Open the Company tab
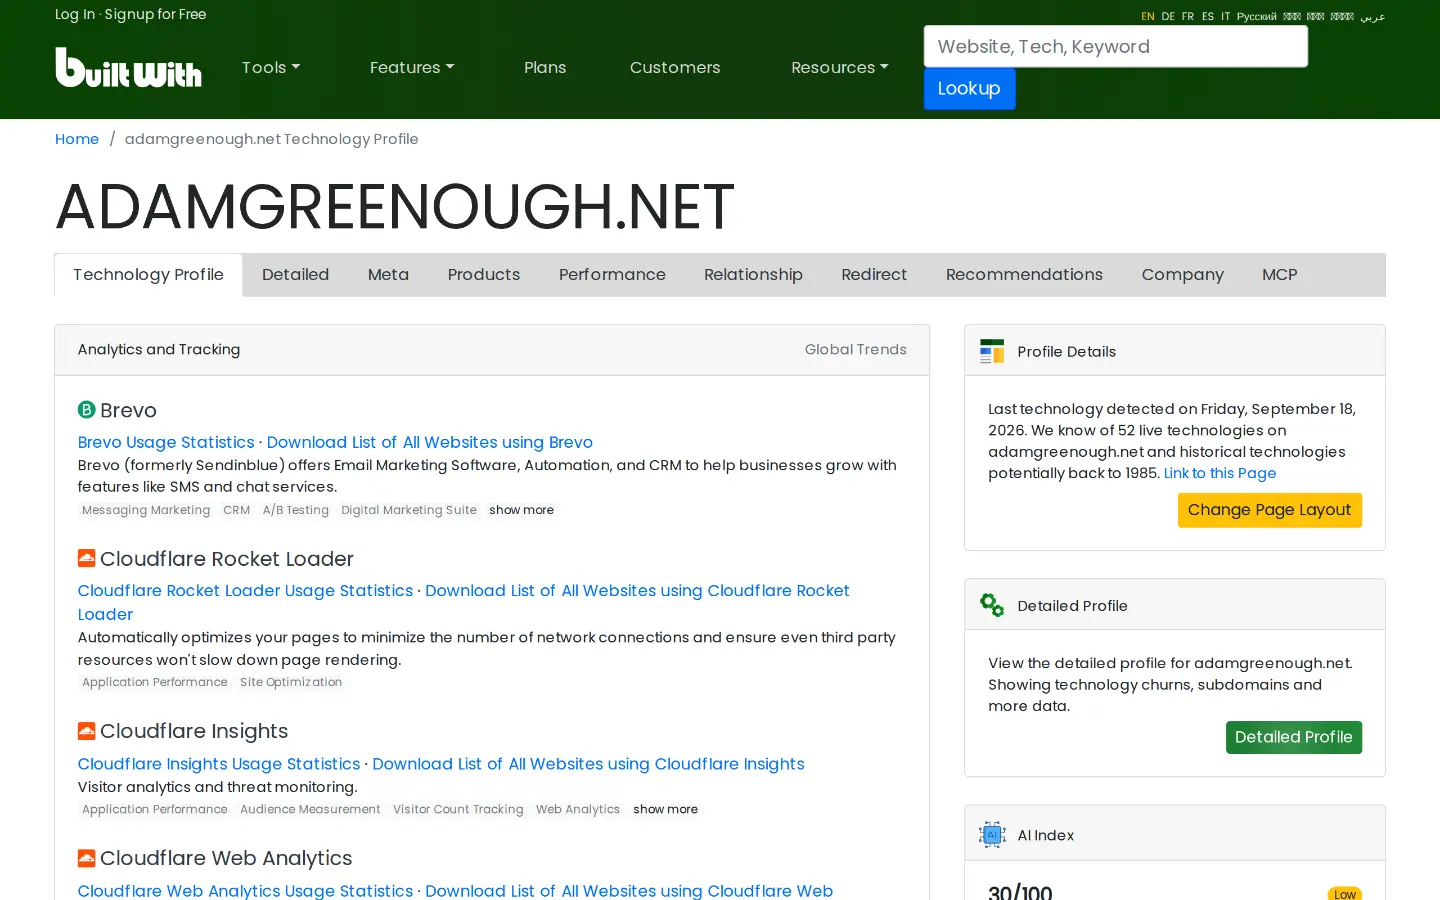This screenshot has width=1440, height=900. [x=1183, y=274]
